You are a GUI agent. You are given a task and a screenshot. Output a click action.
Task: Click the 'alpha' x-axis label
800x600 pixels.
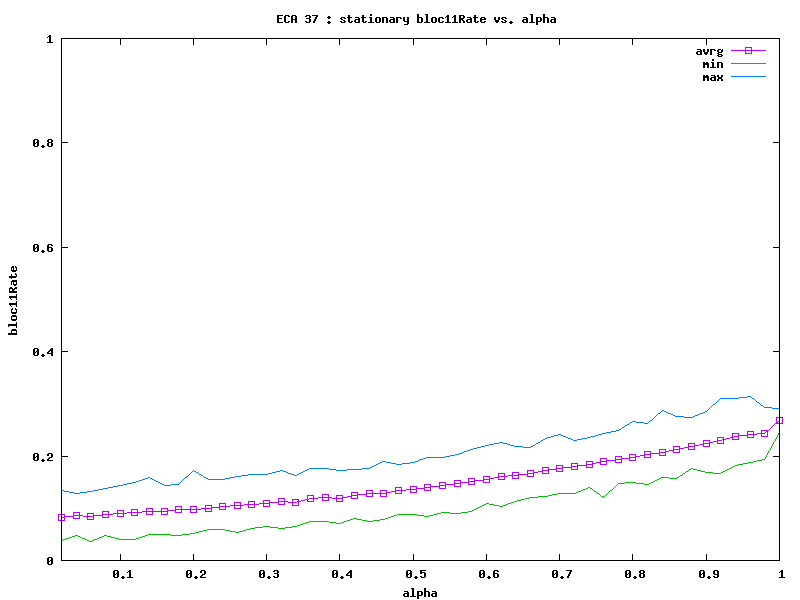click(x=421, y=592)
